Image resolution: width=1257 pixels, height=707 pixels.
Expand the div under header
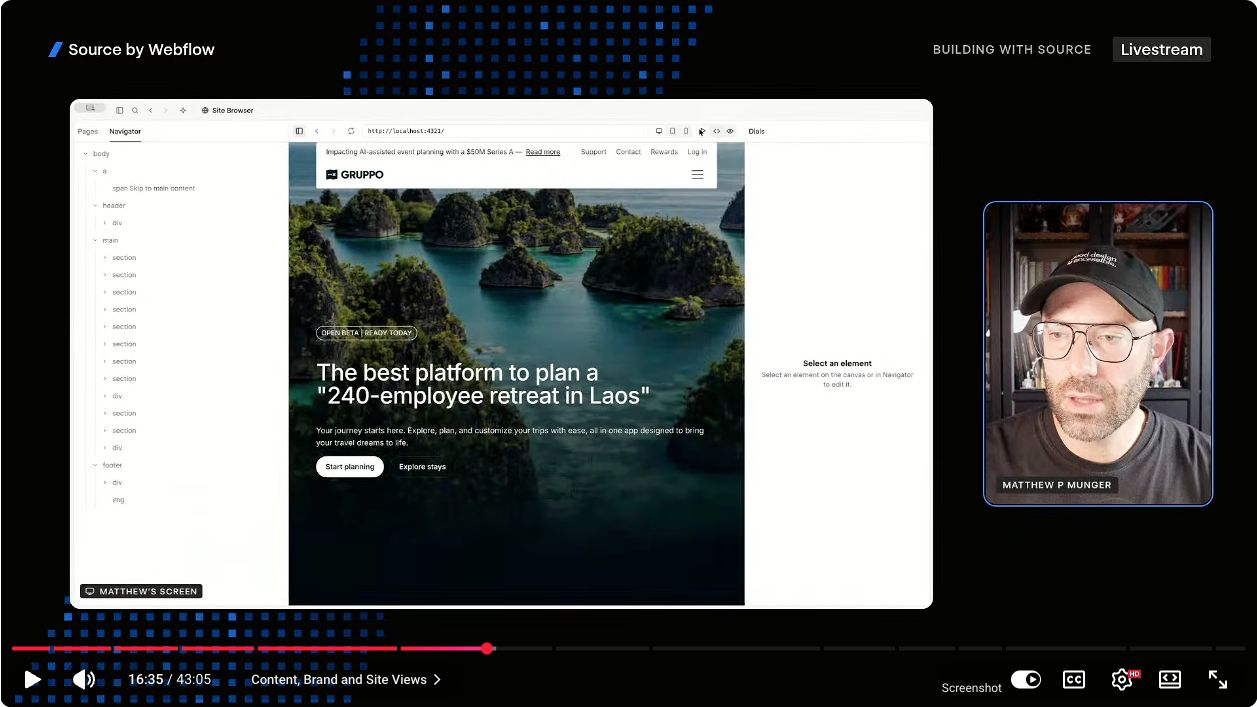point(105,223)
